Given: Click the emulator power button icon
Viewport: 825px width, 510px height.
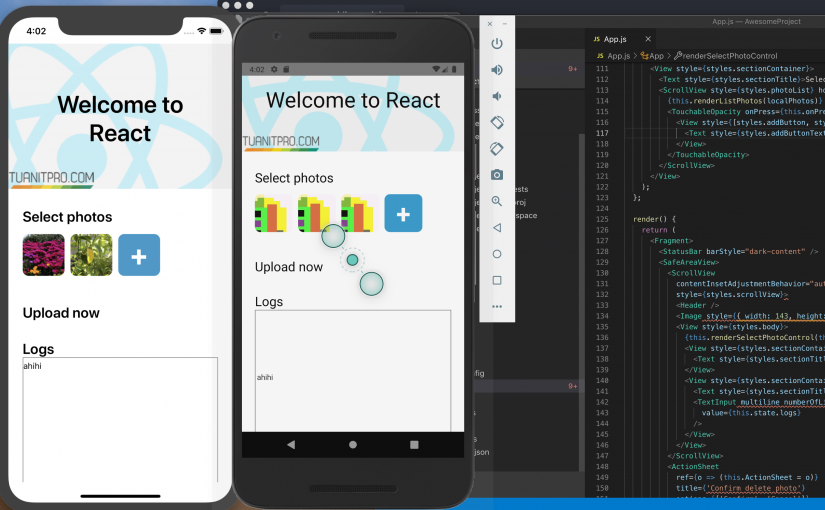Looking at the screenshot, I should pos(497,44).
